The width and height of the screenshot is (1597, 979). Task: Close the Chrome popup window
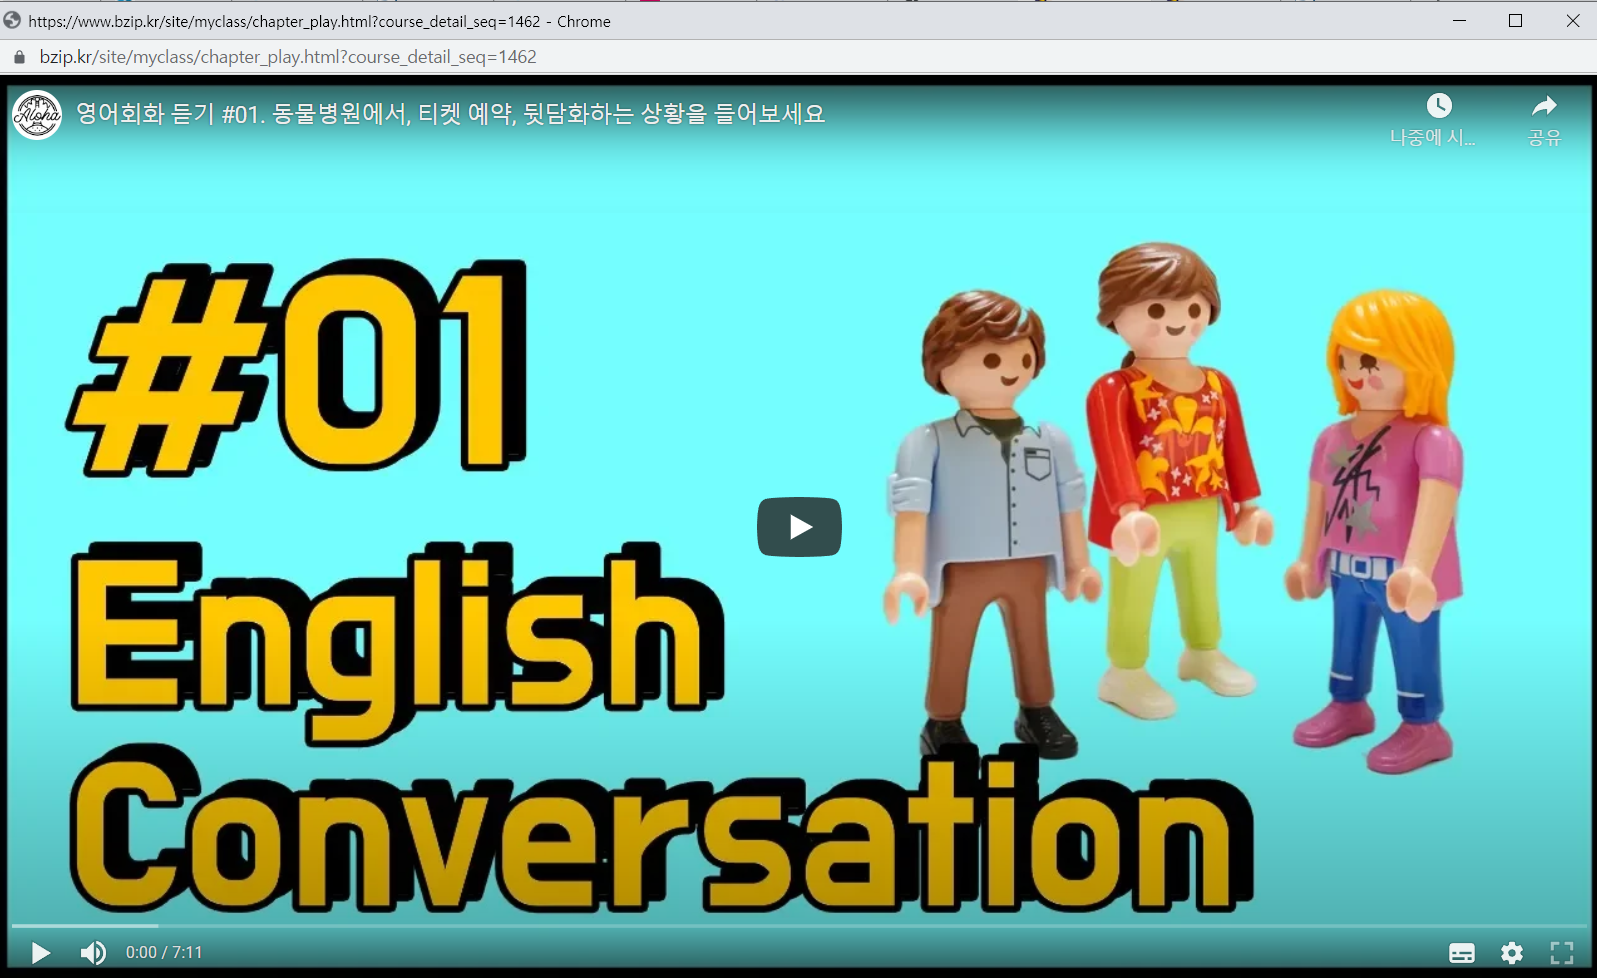(1572, 20)
